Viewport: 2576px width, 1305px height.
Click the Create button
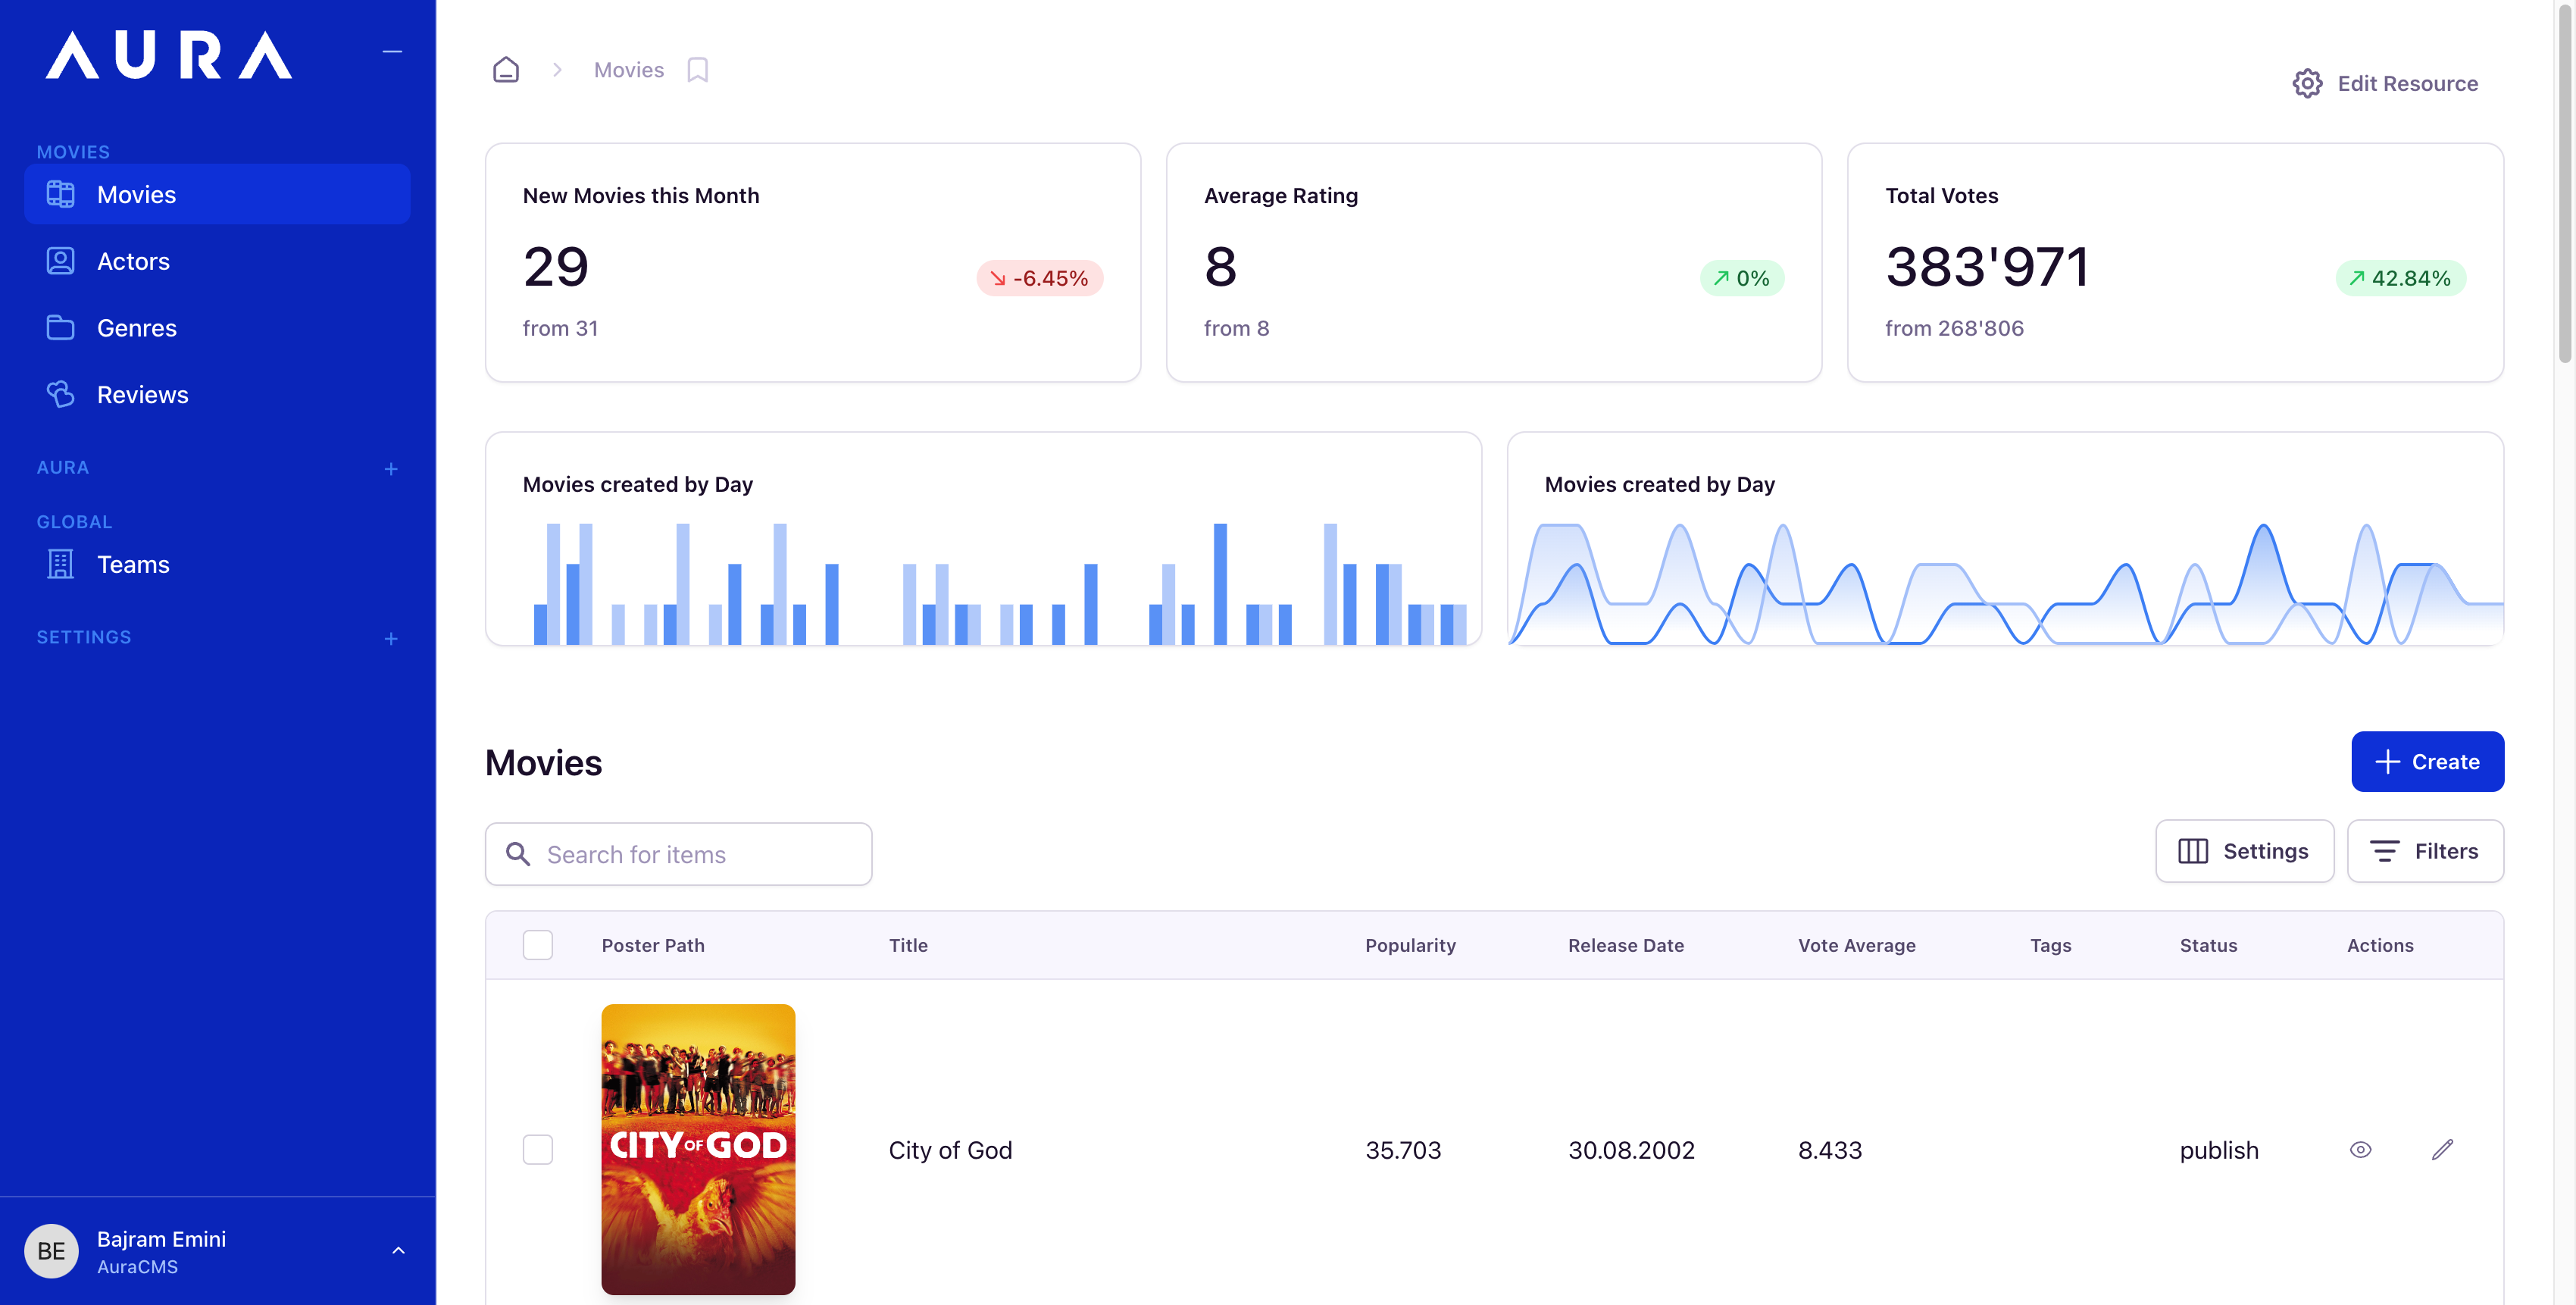click(2428, 761)
